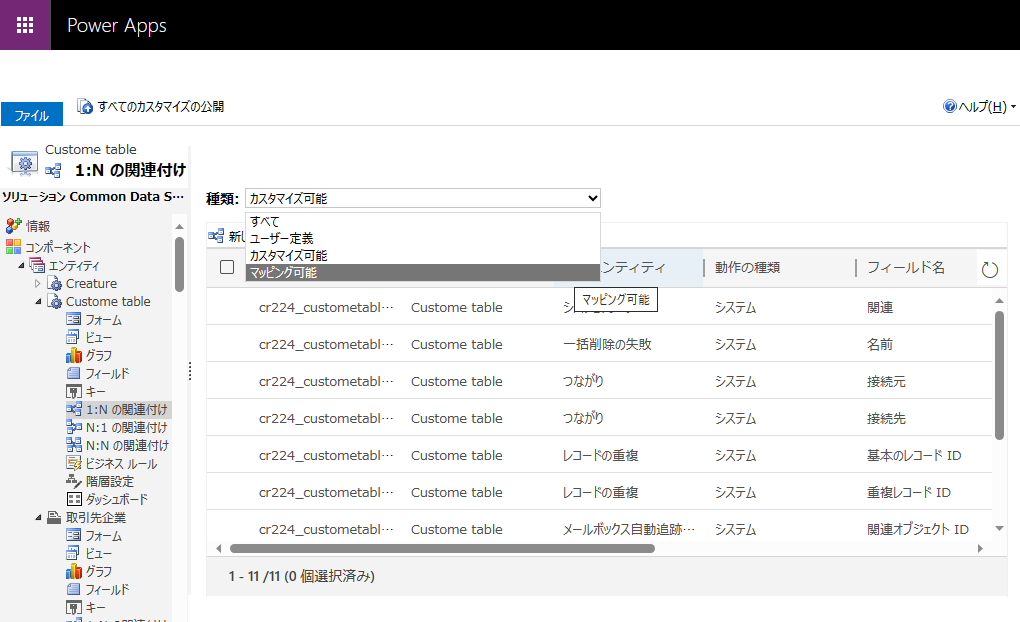Screen dimensions: 1020x622
Task: Choose マッピング可能 in the type list
Action: click(x=422, y=272)
